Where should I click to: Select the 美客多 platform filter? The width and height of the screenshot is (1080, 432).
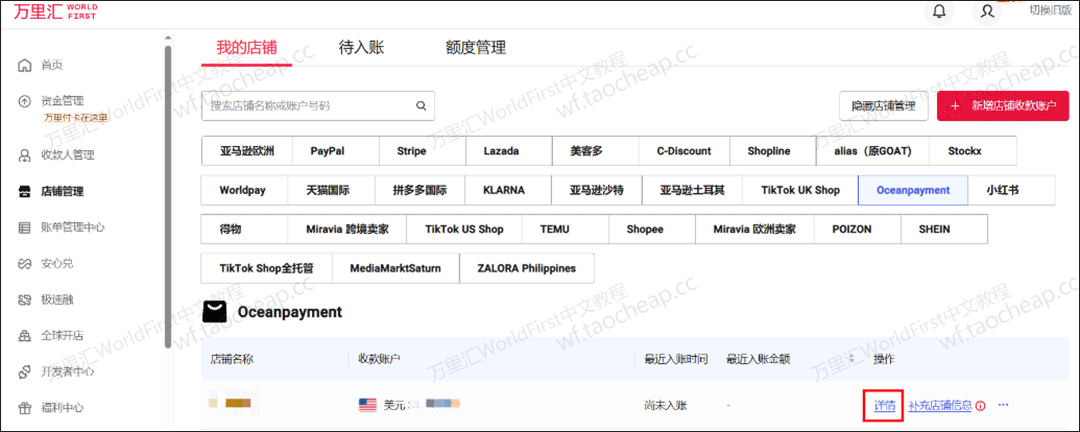point(596,151)
